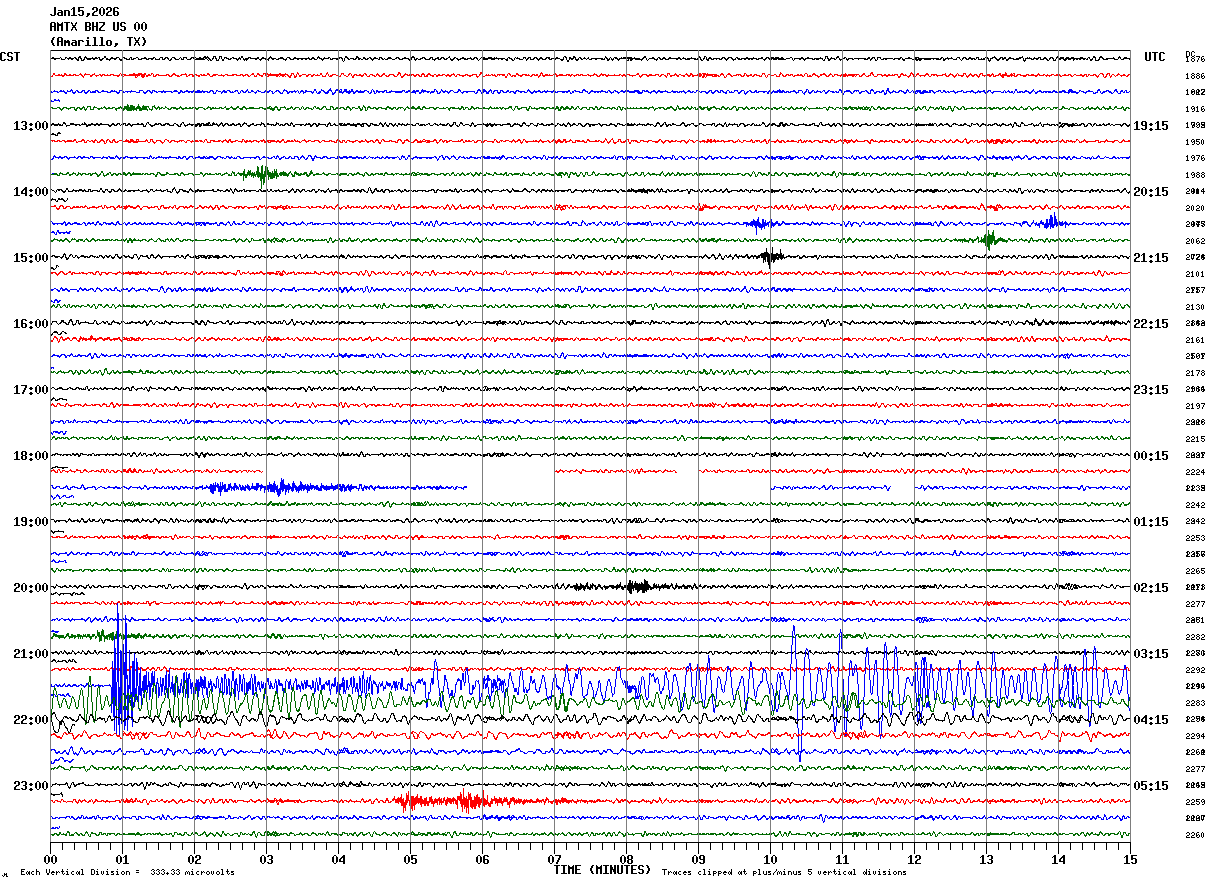Click the 15 minute tick on time axis
The height and width of the screenshot is (886, 1210).
point(1130,859)
